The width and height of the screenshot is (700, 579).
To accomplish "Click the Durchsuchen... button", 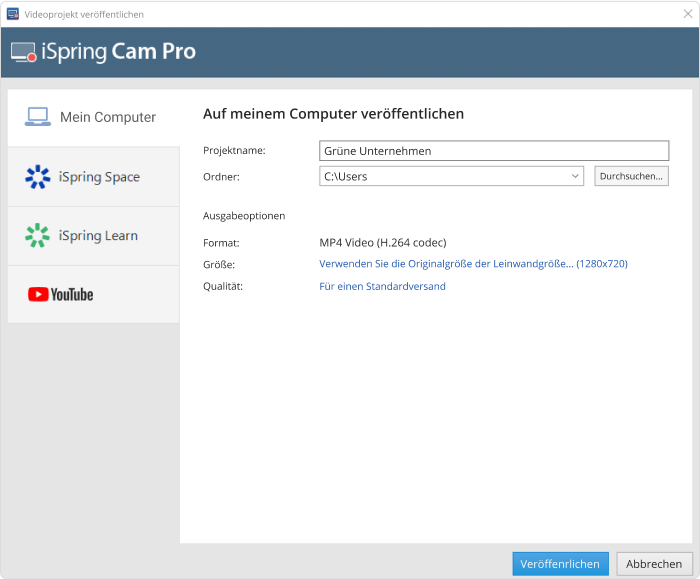I will click(x=631, y=176).
